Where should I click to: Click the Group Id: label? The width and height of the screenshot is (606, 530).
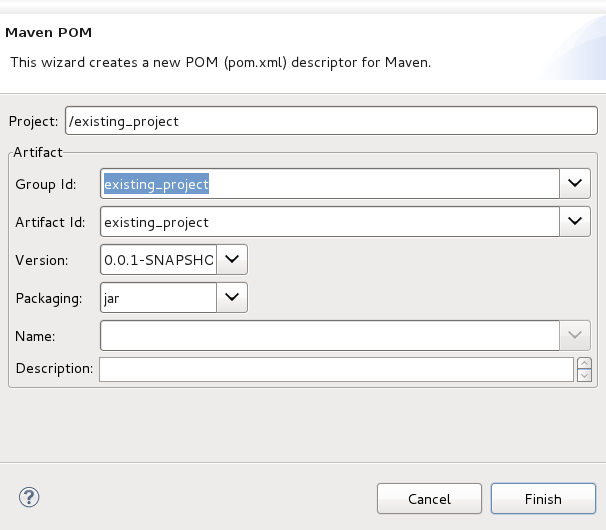(46, 184)
